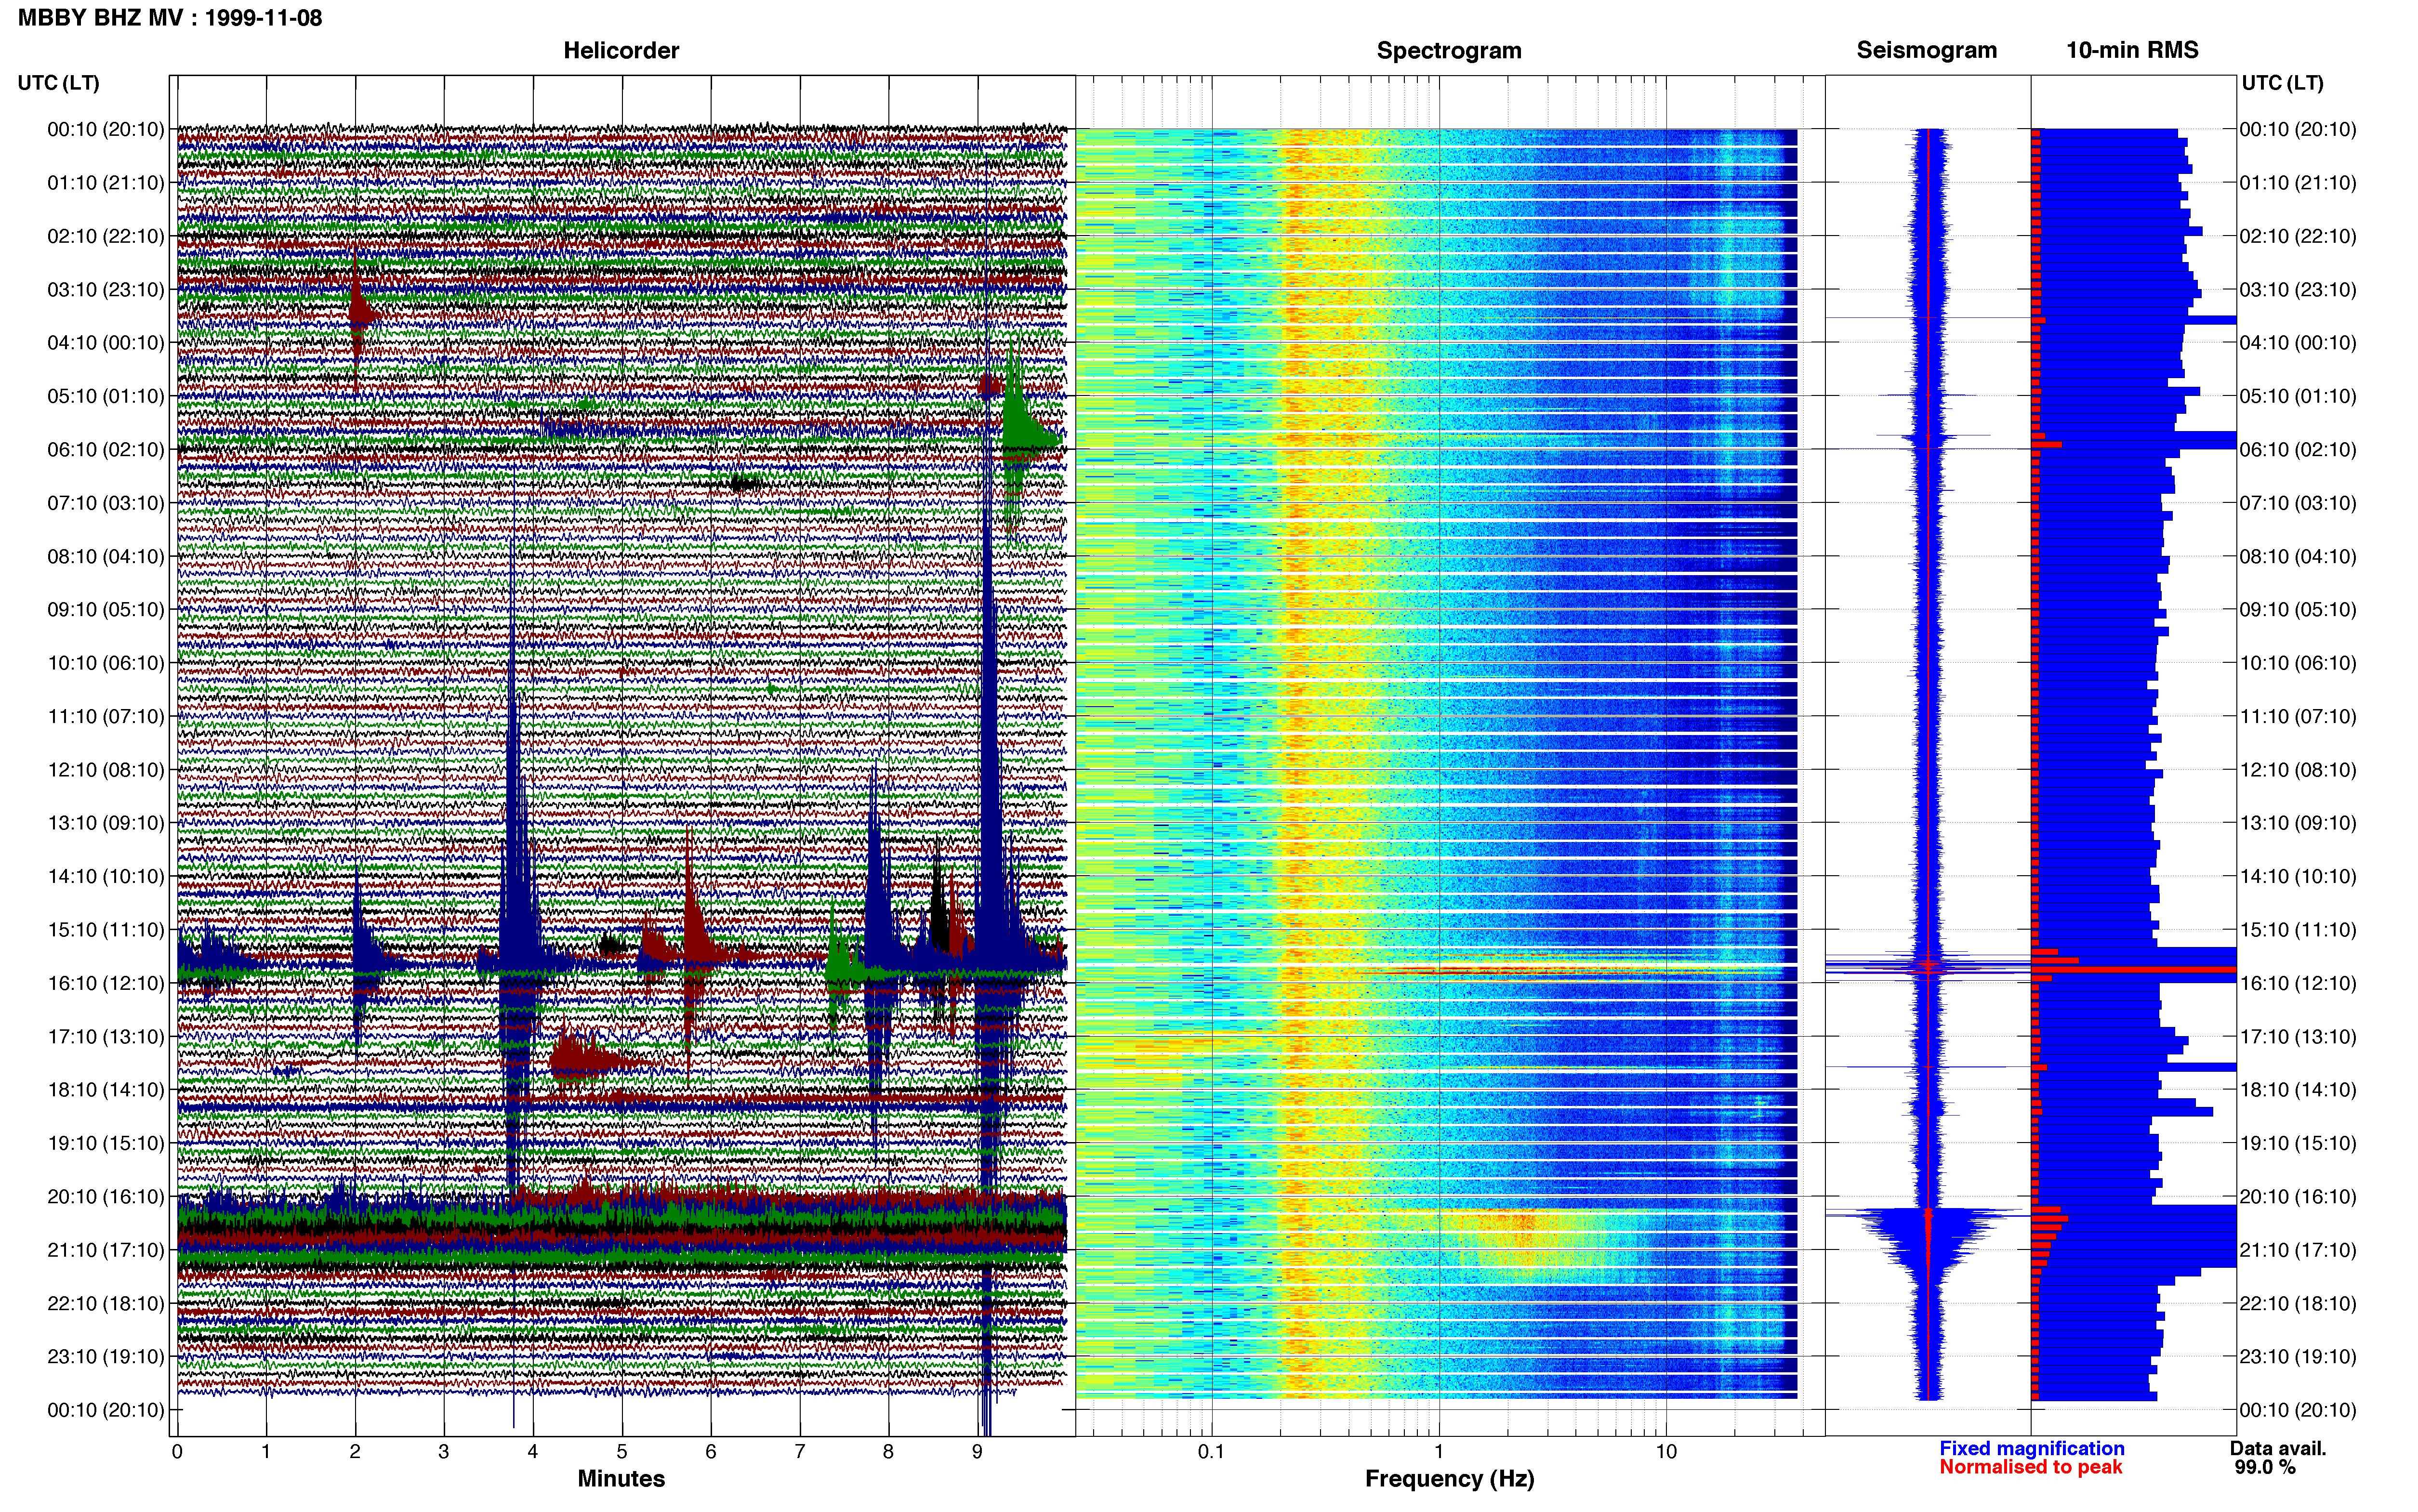Viewport: 2418px width, 1512px height.
Task: Click the Spectrogram panel heading
Action: [1449, 51]
